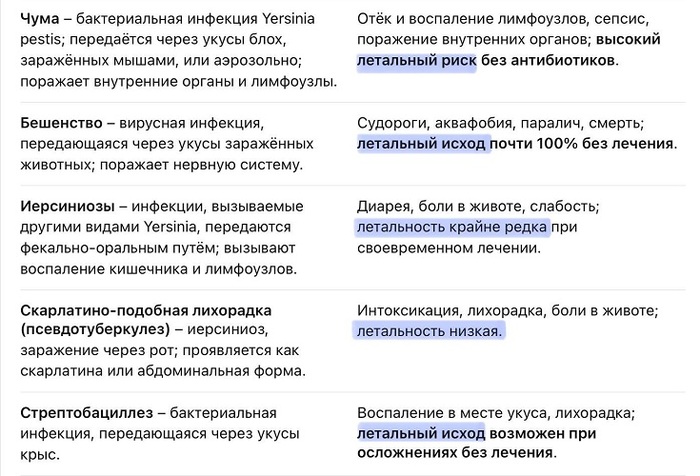Click highlighted "летальный исход" in the Стрептобациллез row
Viewport: 700px width, 476px height.
point(421,433)
